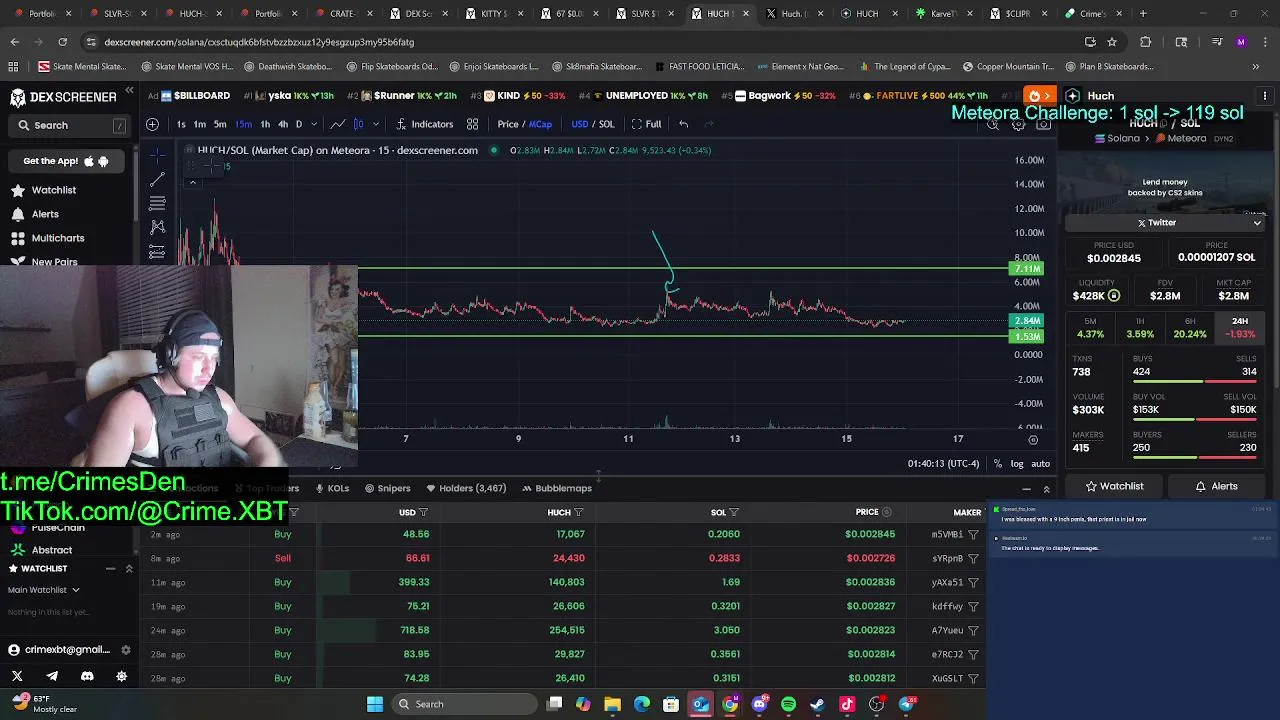Click the line chart style icon
Screen dimensions: 1280x720
coord(338,124)
